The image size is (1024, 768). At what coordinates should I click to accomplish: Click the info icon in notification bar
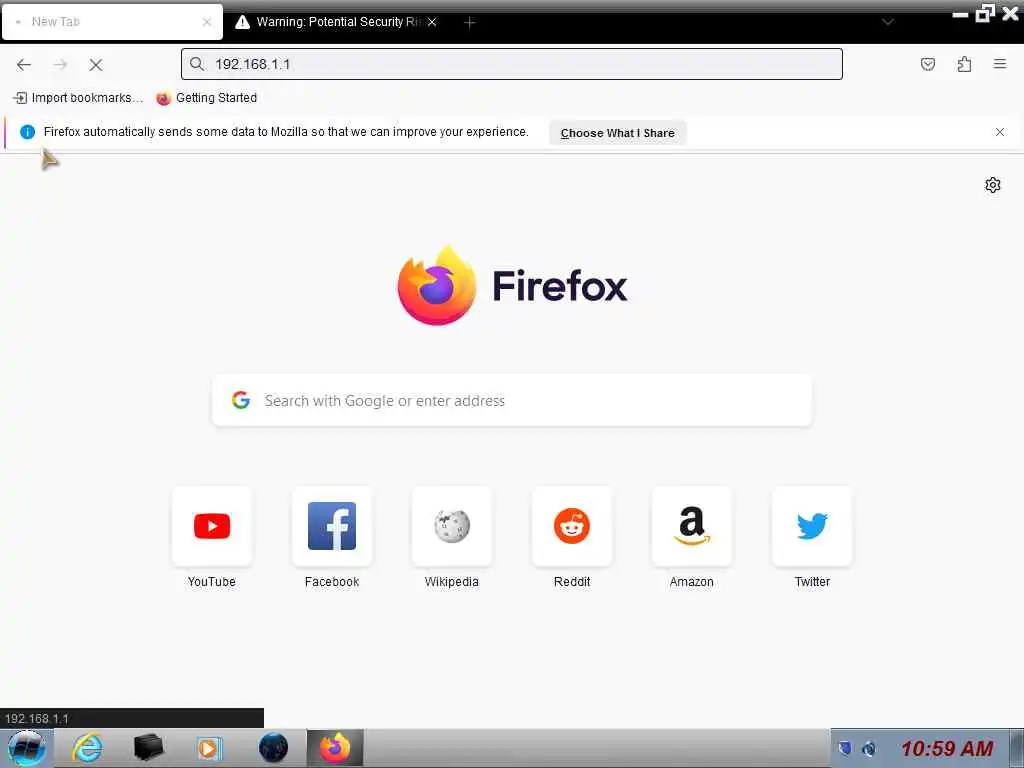[x=27, y=132]
